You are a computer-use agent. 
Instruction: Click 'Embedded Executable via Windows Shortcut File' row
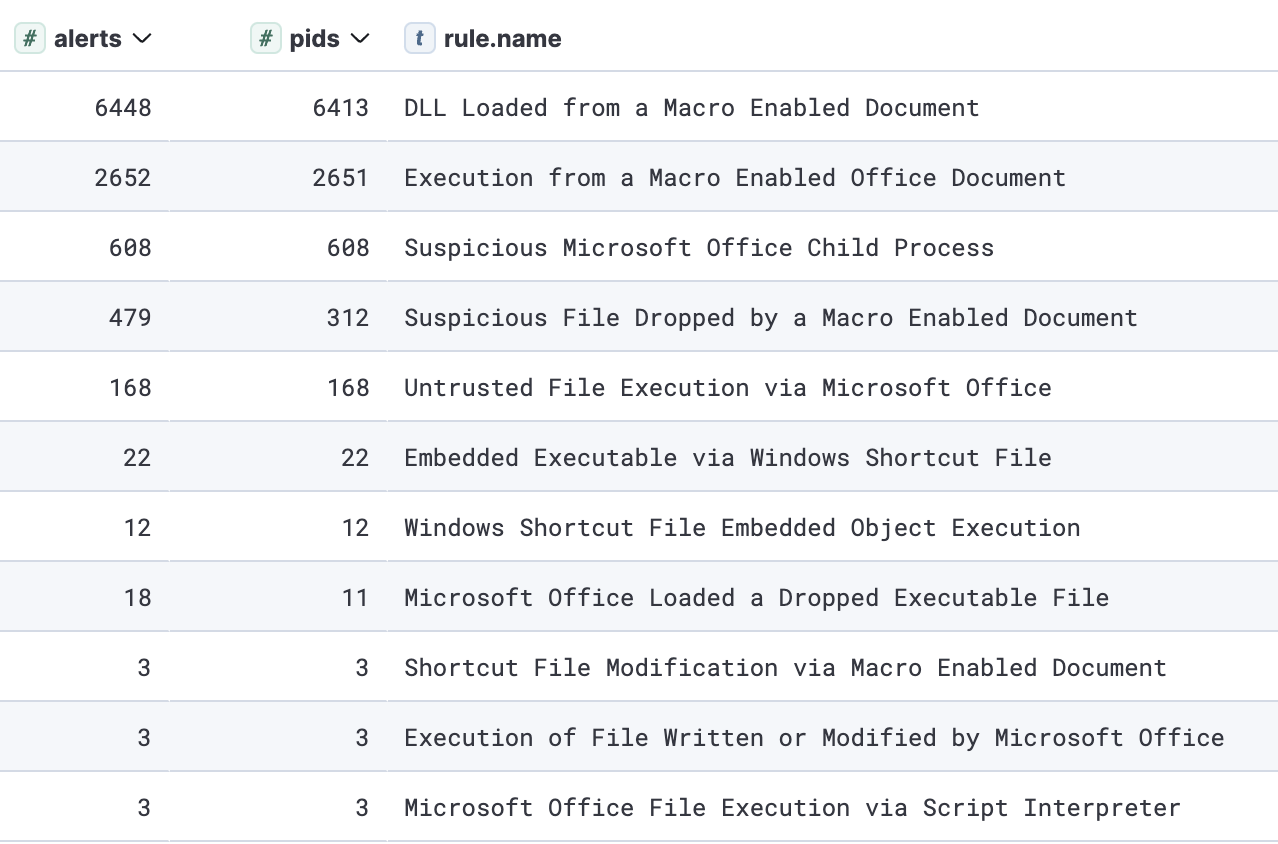pos(727,458)
